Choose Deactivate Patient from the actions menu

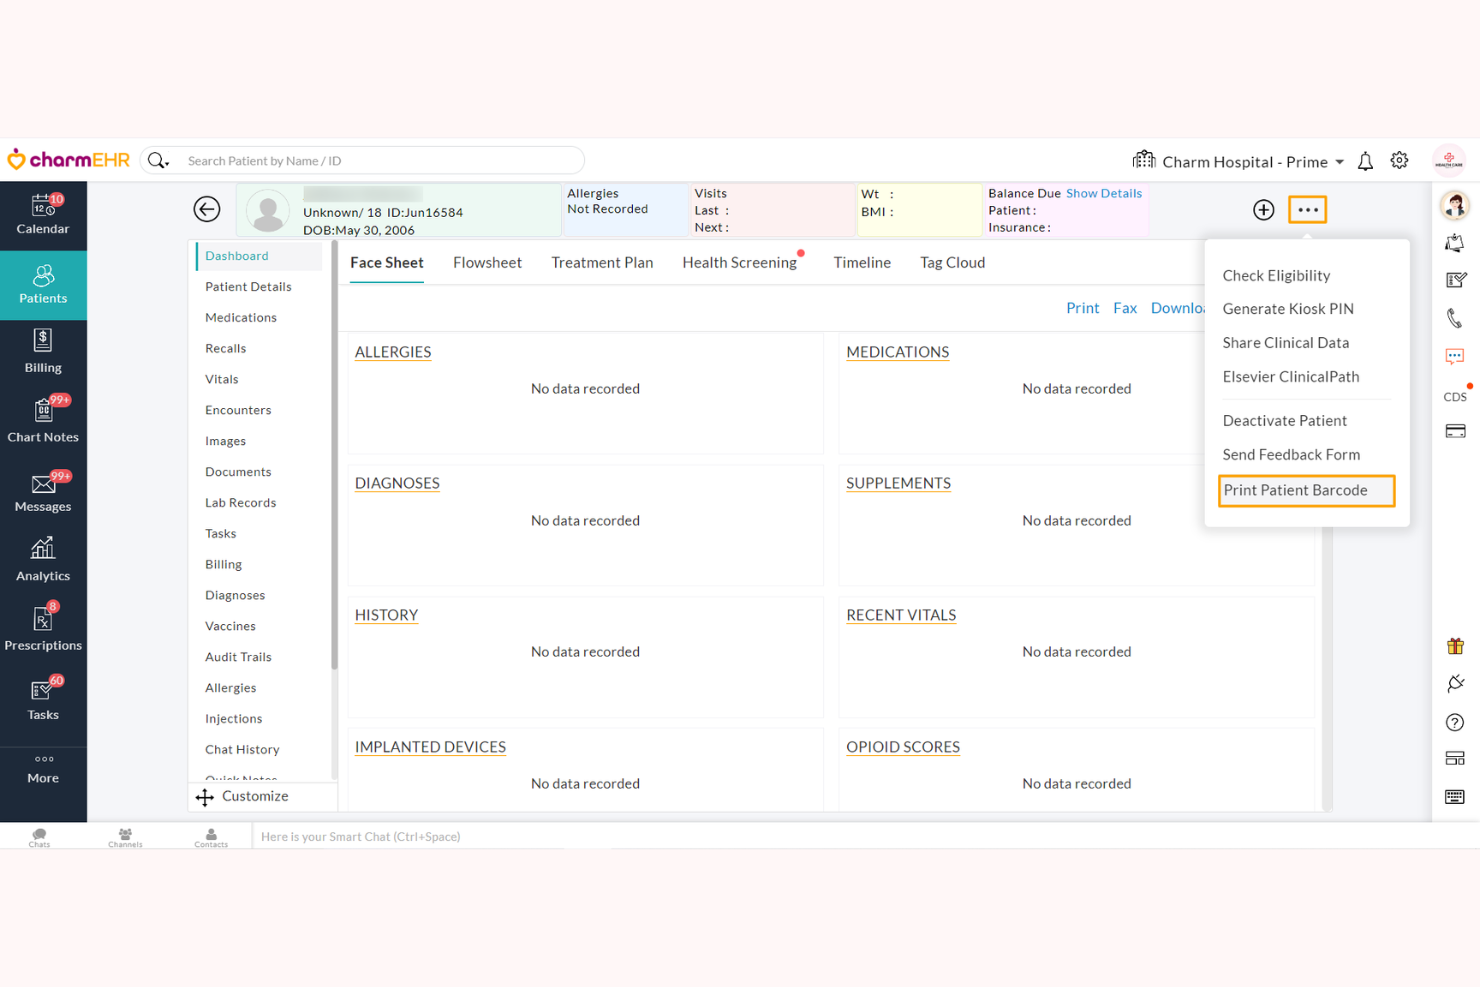pyautogui.click(x=1285, y=420)
